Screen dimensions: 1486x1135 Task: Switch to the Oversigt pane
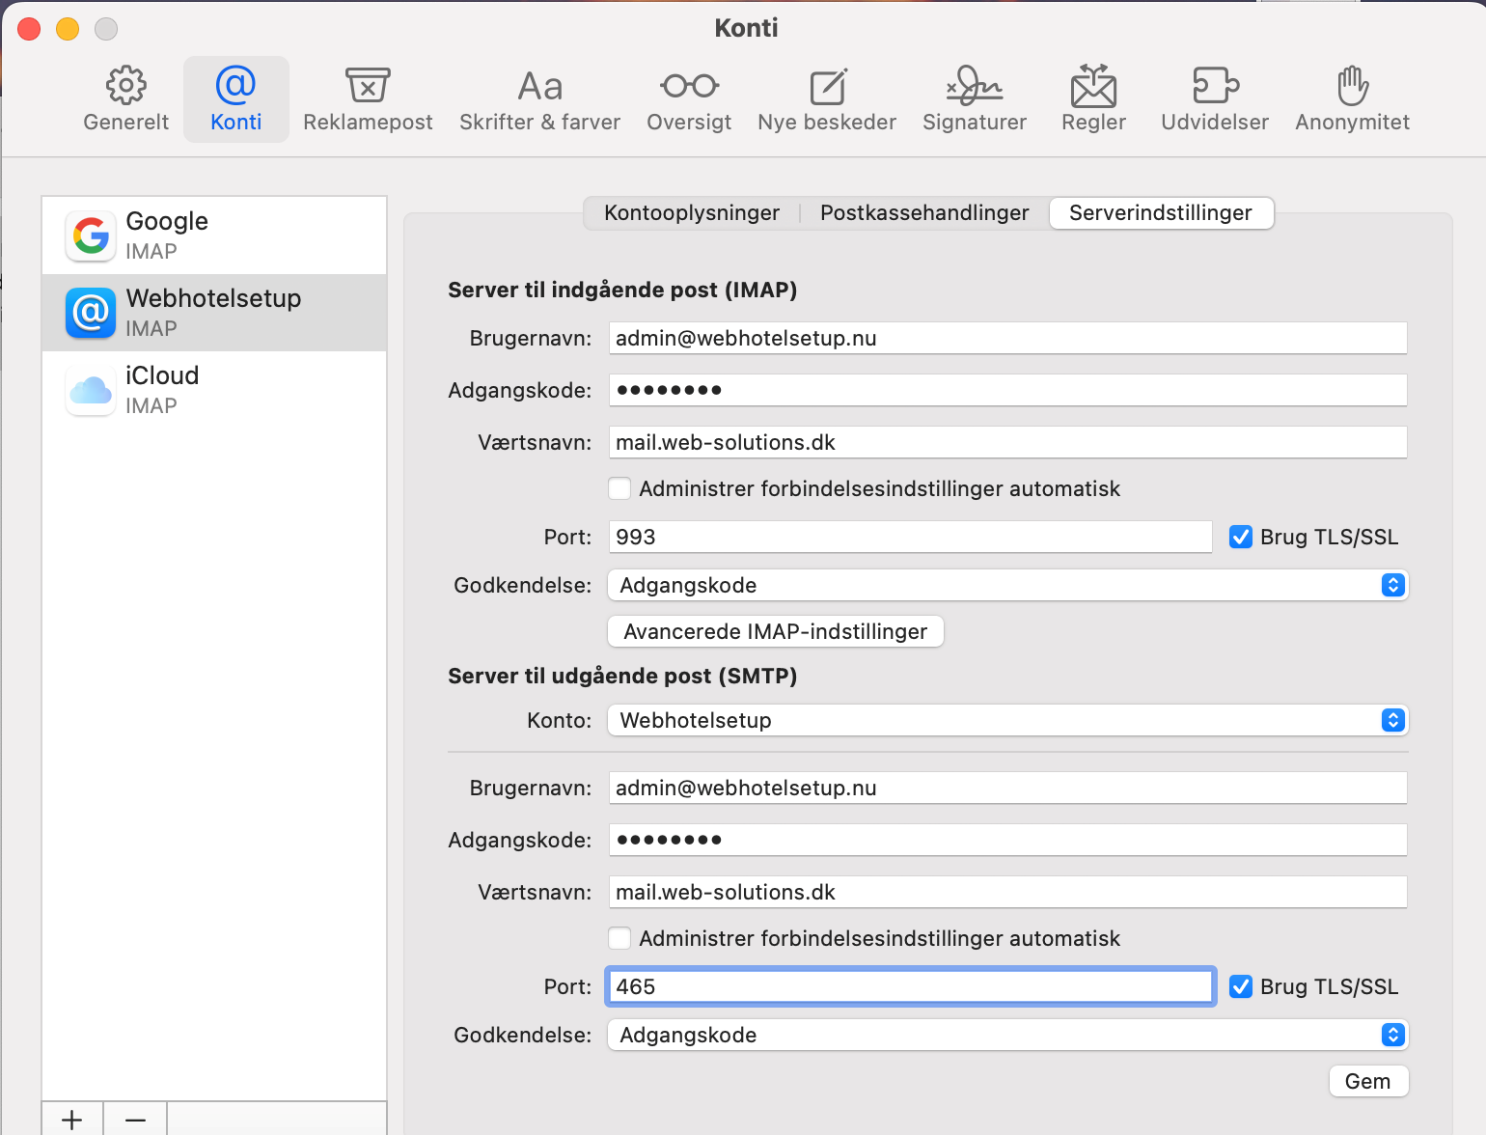(x=689, y=99)
